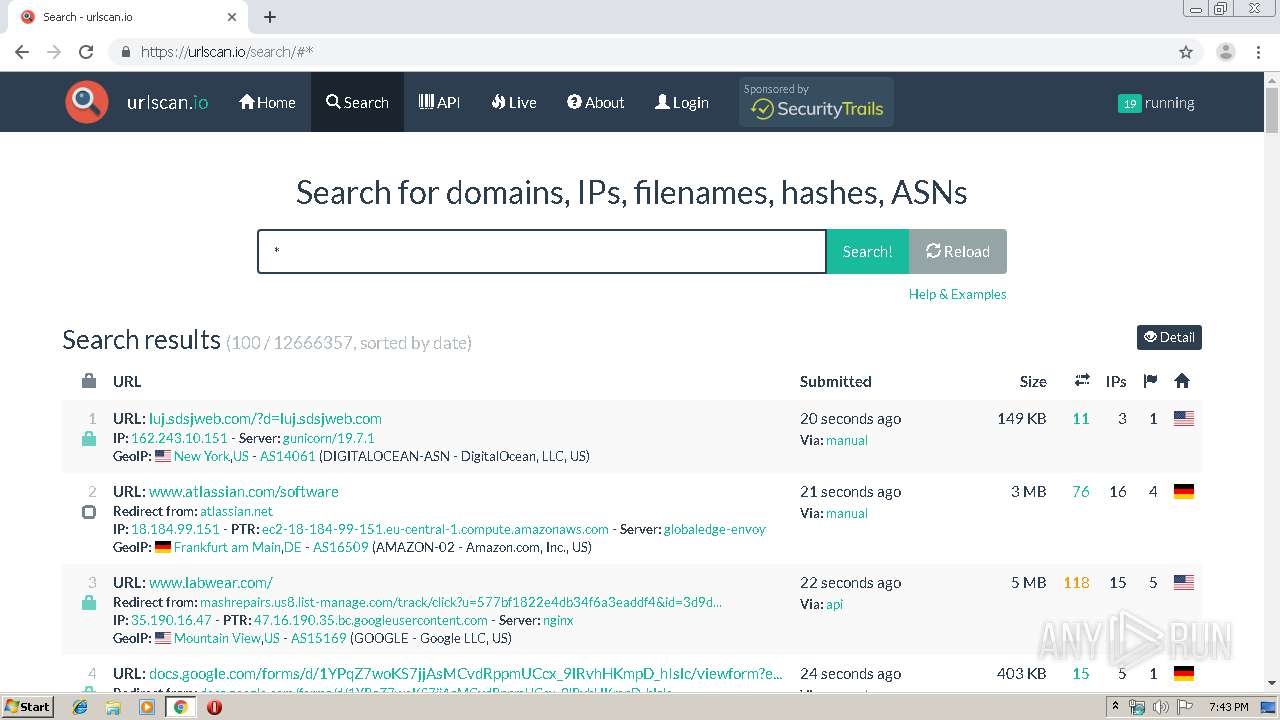Click the unlocked icon in the atlassian row
1280x720 pixels.
89,511
